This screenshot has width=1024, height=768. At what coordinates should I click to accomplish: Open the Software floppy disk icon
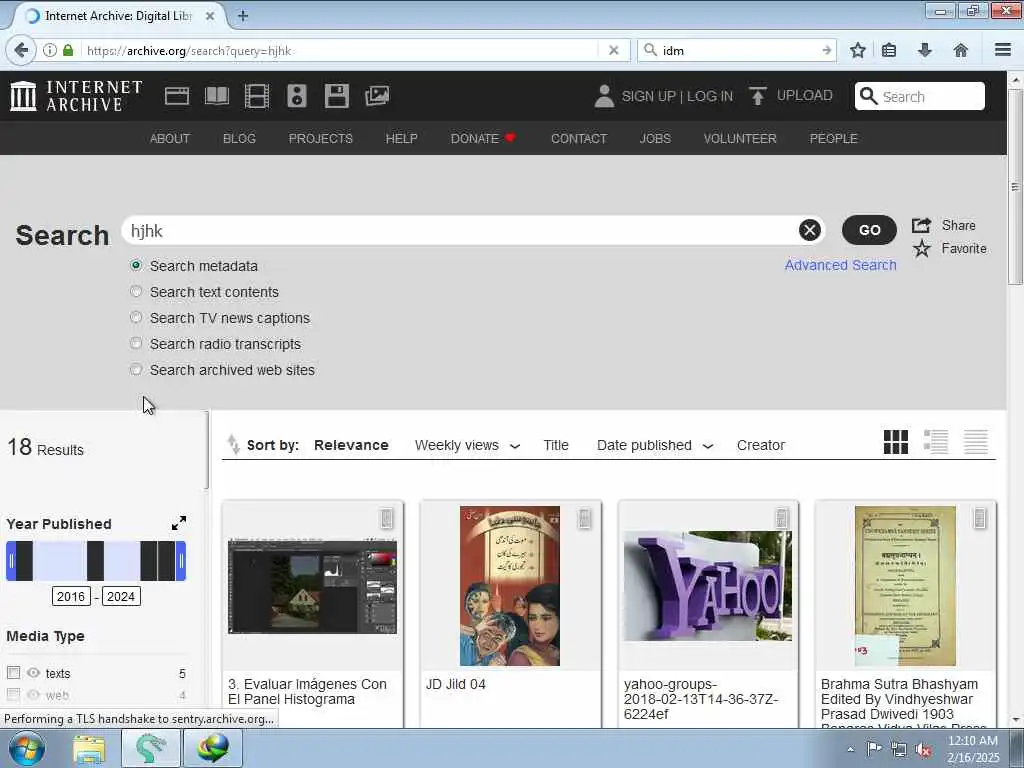337,96
